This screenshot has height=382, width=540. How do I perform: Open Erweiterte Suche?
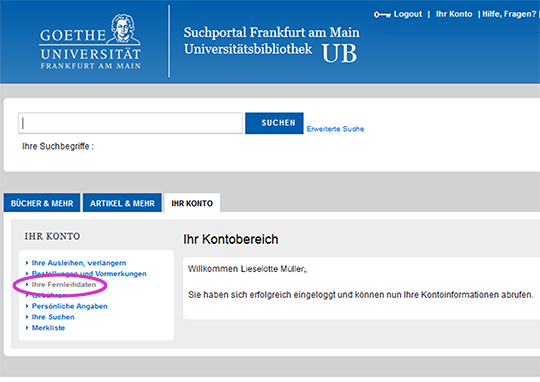click(335, 129)
